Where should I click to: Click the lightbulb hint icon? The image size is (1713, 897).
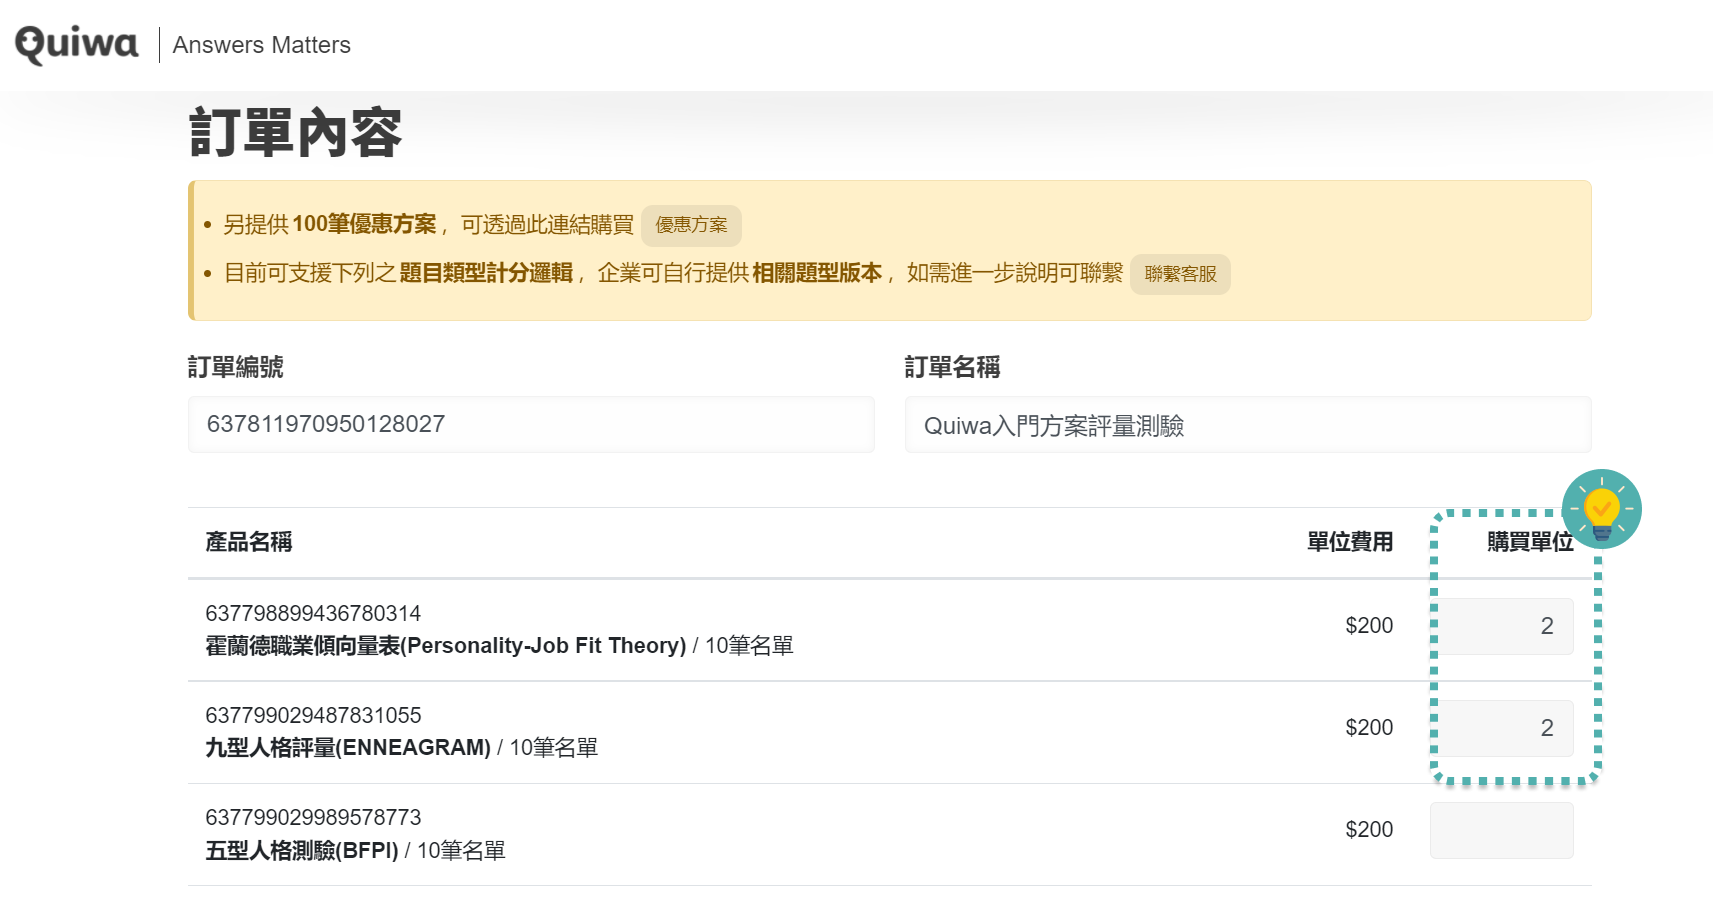pyautogui.click(x=1601, y=509)
